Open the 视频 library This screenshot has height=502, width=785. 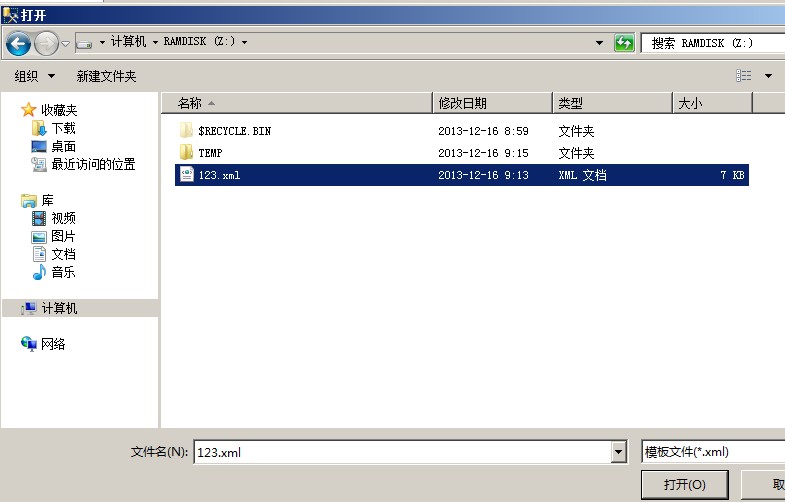64,218
